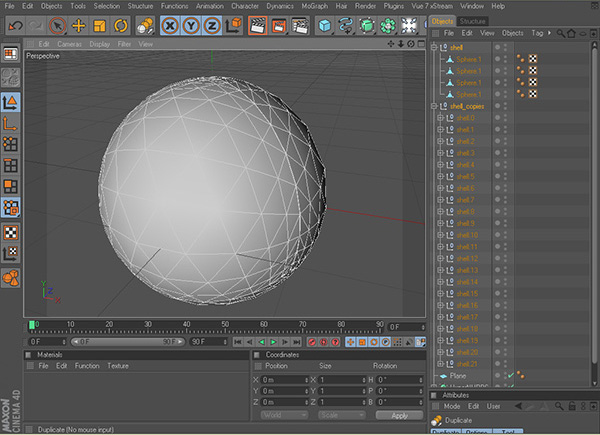
Task: Play animation forwards
Action: pyautogui.click(x=274, y=342)
